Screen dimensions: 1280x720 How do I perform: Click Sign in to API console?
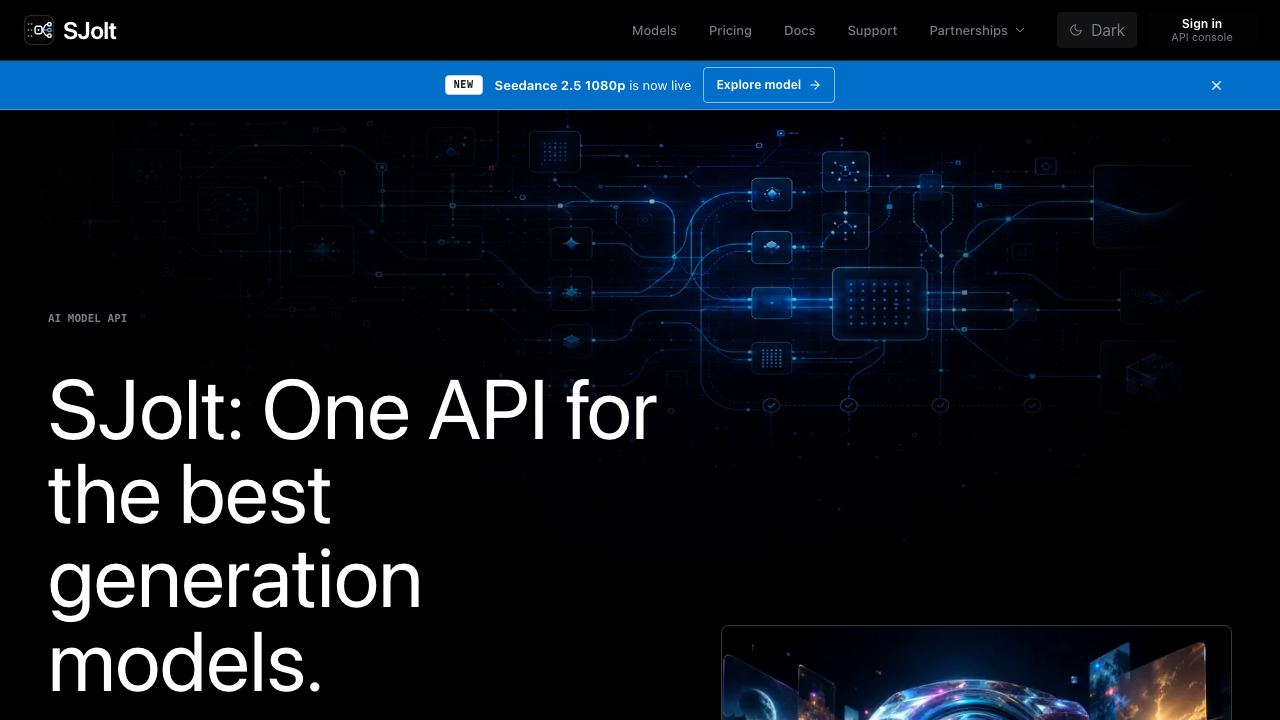coord(1202,30)
